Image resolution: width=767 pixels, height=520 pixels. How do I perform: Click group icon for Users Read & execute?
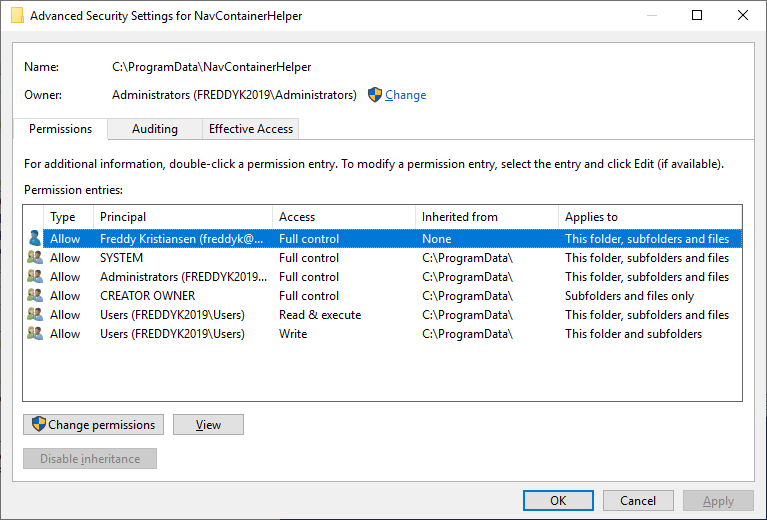(35, 315)
